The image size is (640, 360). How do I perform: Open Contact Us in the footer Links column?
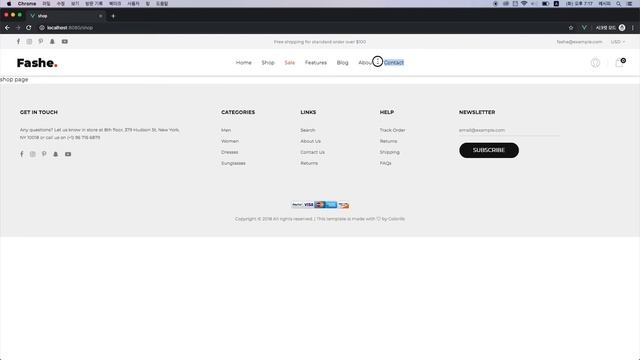click(x=313, y=152)
